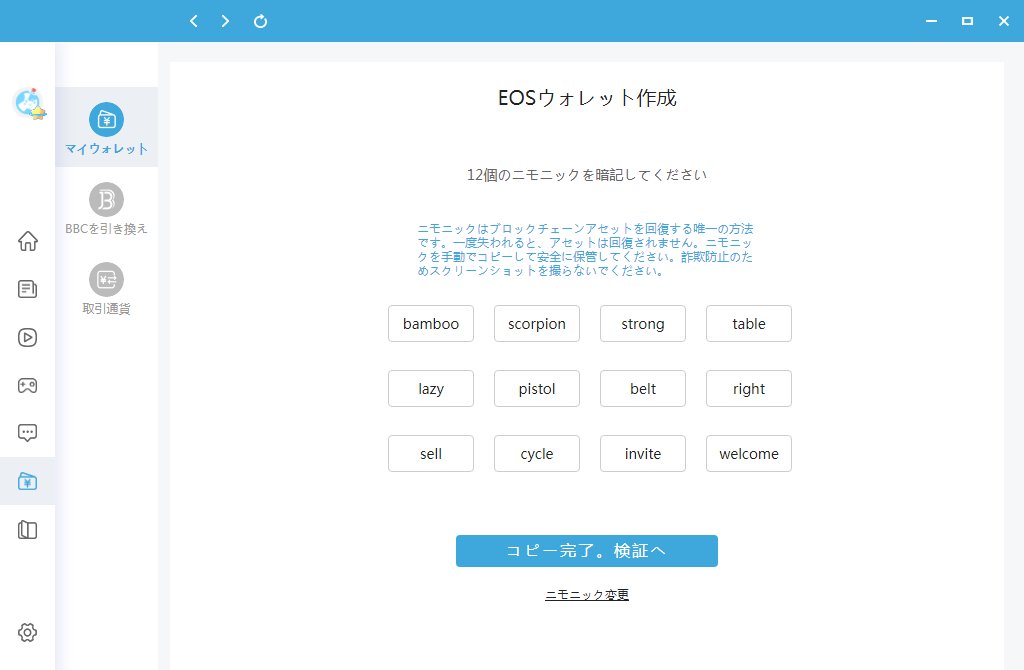Go back using the left arrow

(x=194, y=21)
